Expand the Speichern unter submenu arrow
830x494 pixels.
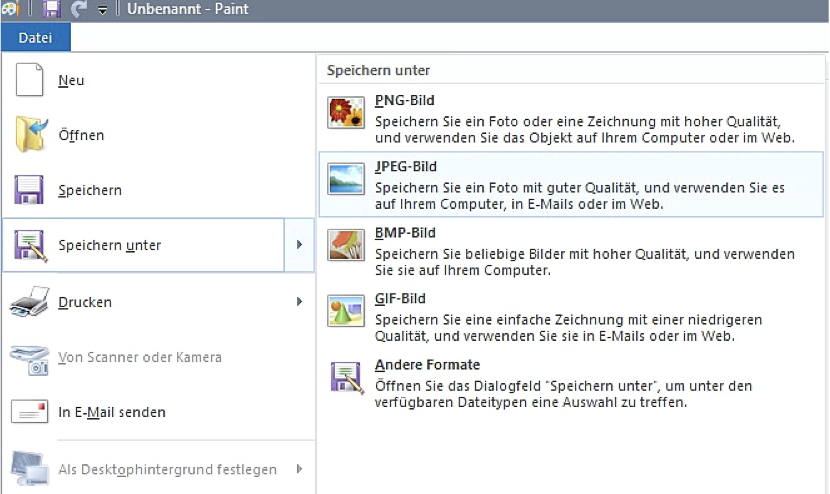click(300, 245)
